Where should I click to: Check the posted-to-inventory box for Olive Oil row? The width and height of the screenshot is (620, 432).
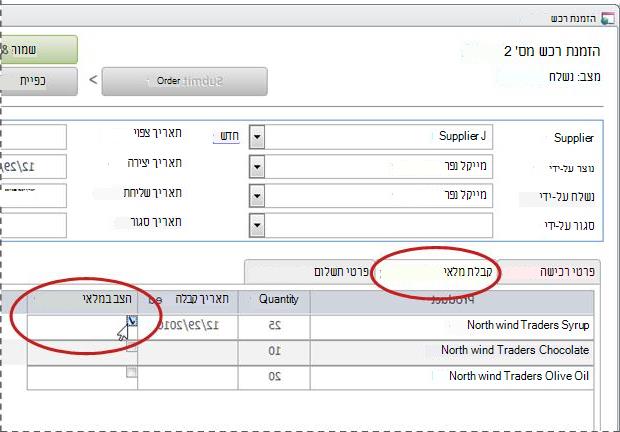tap(132, 372)
